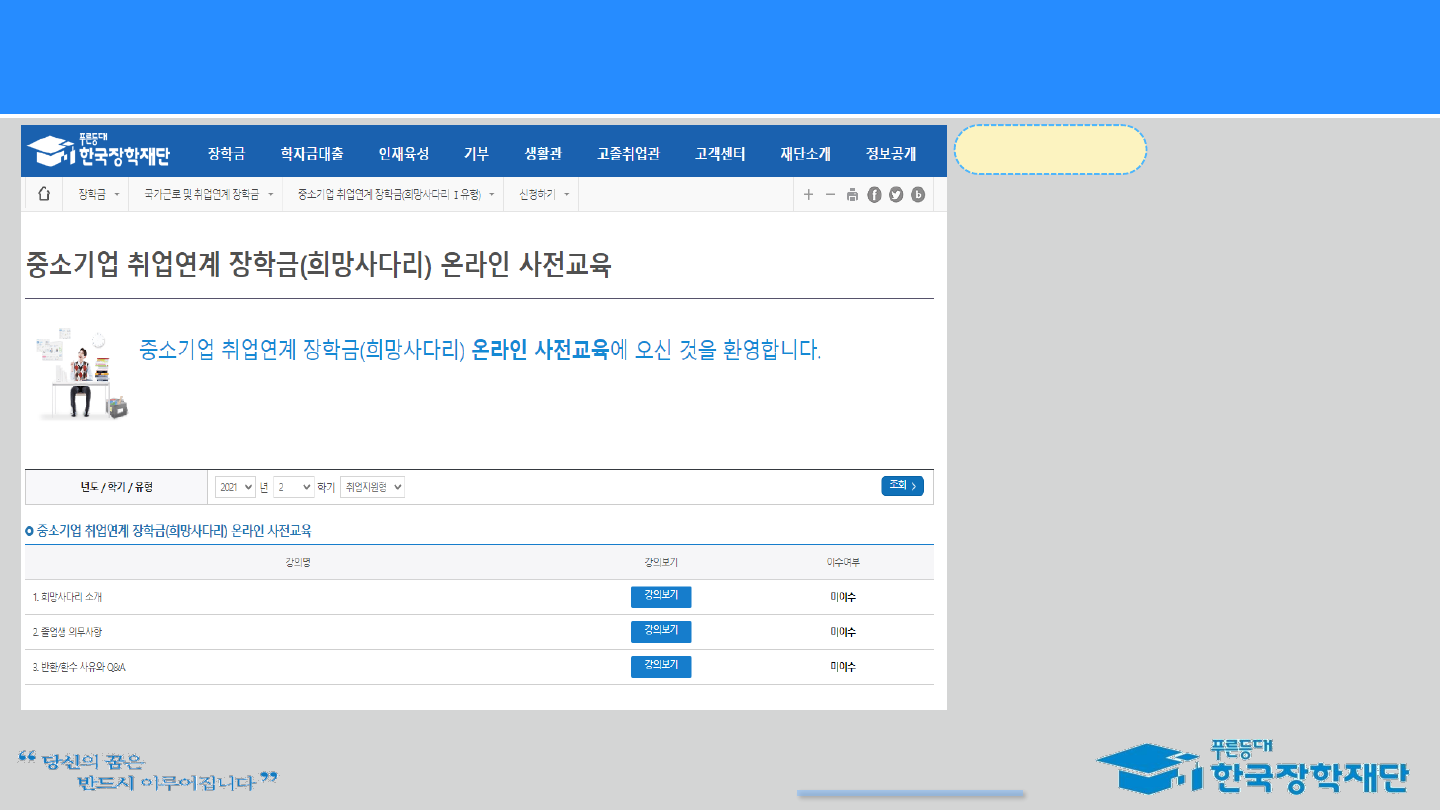Open the semester dropdown showing 2

(293, 487)
